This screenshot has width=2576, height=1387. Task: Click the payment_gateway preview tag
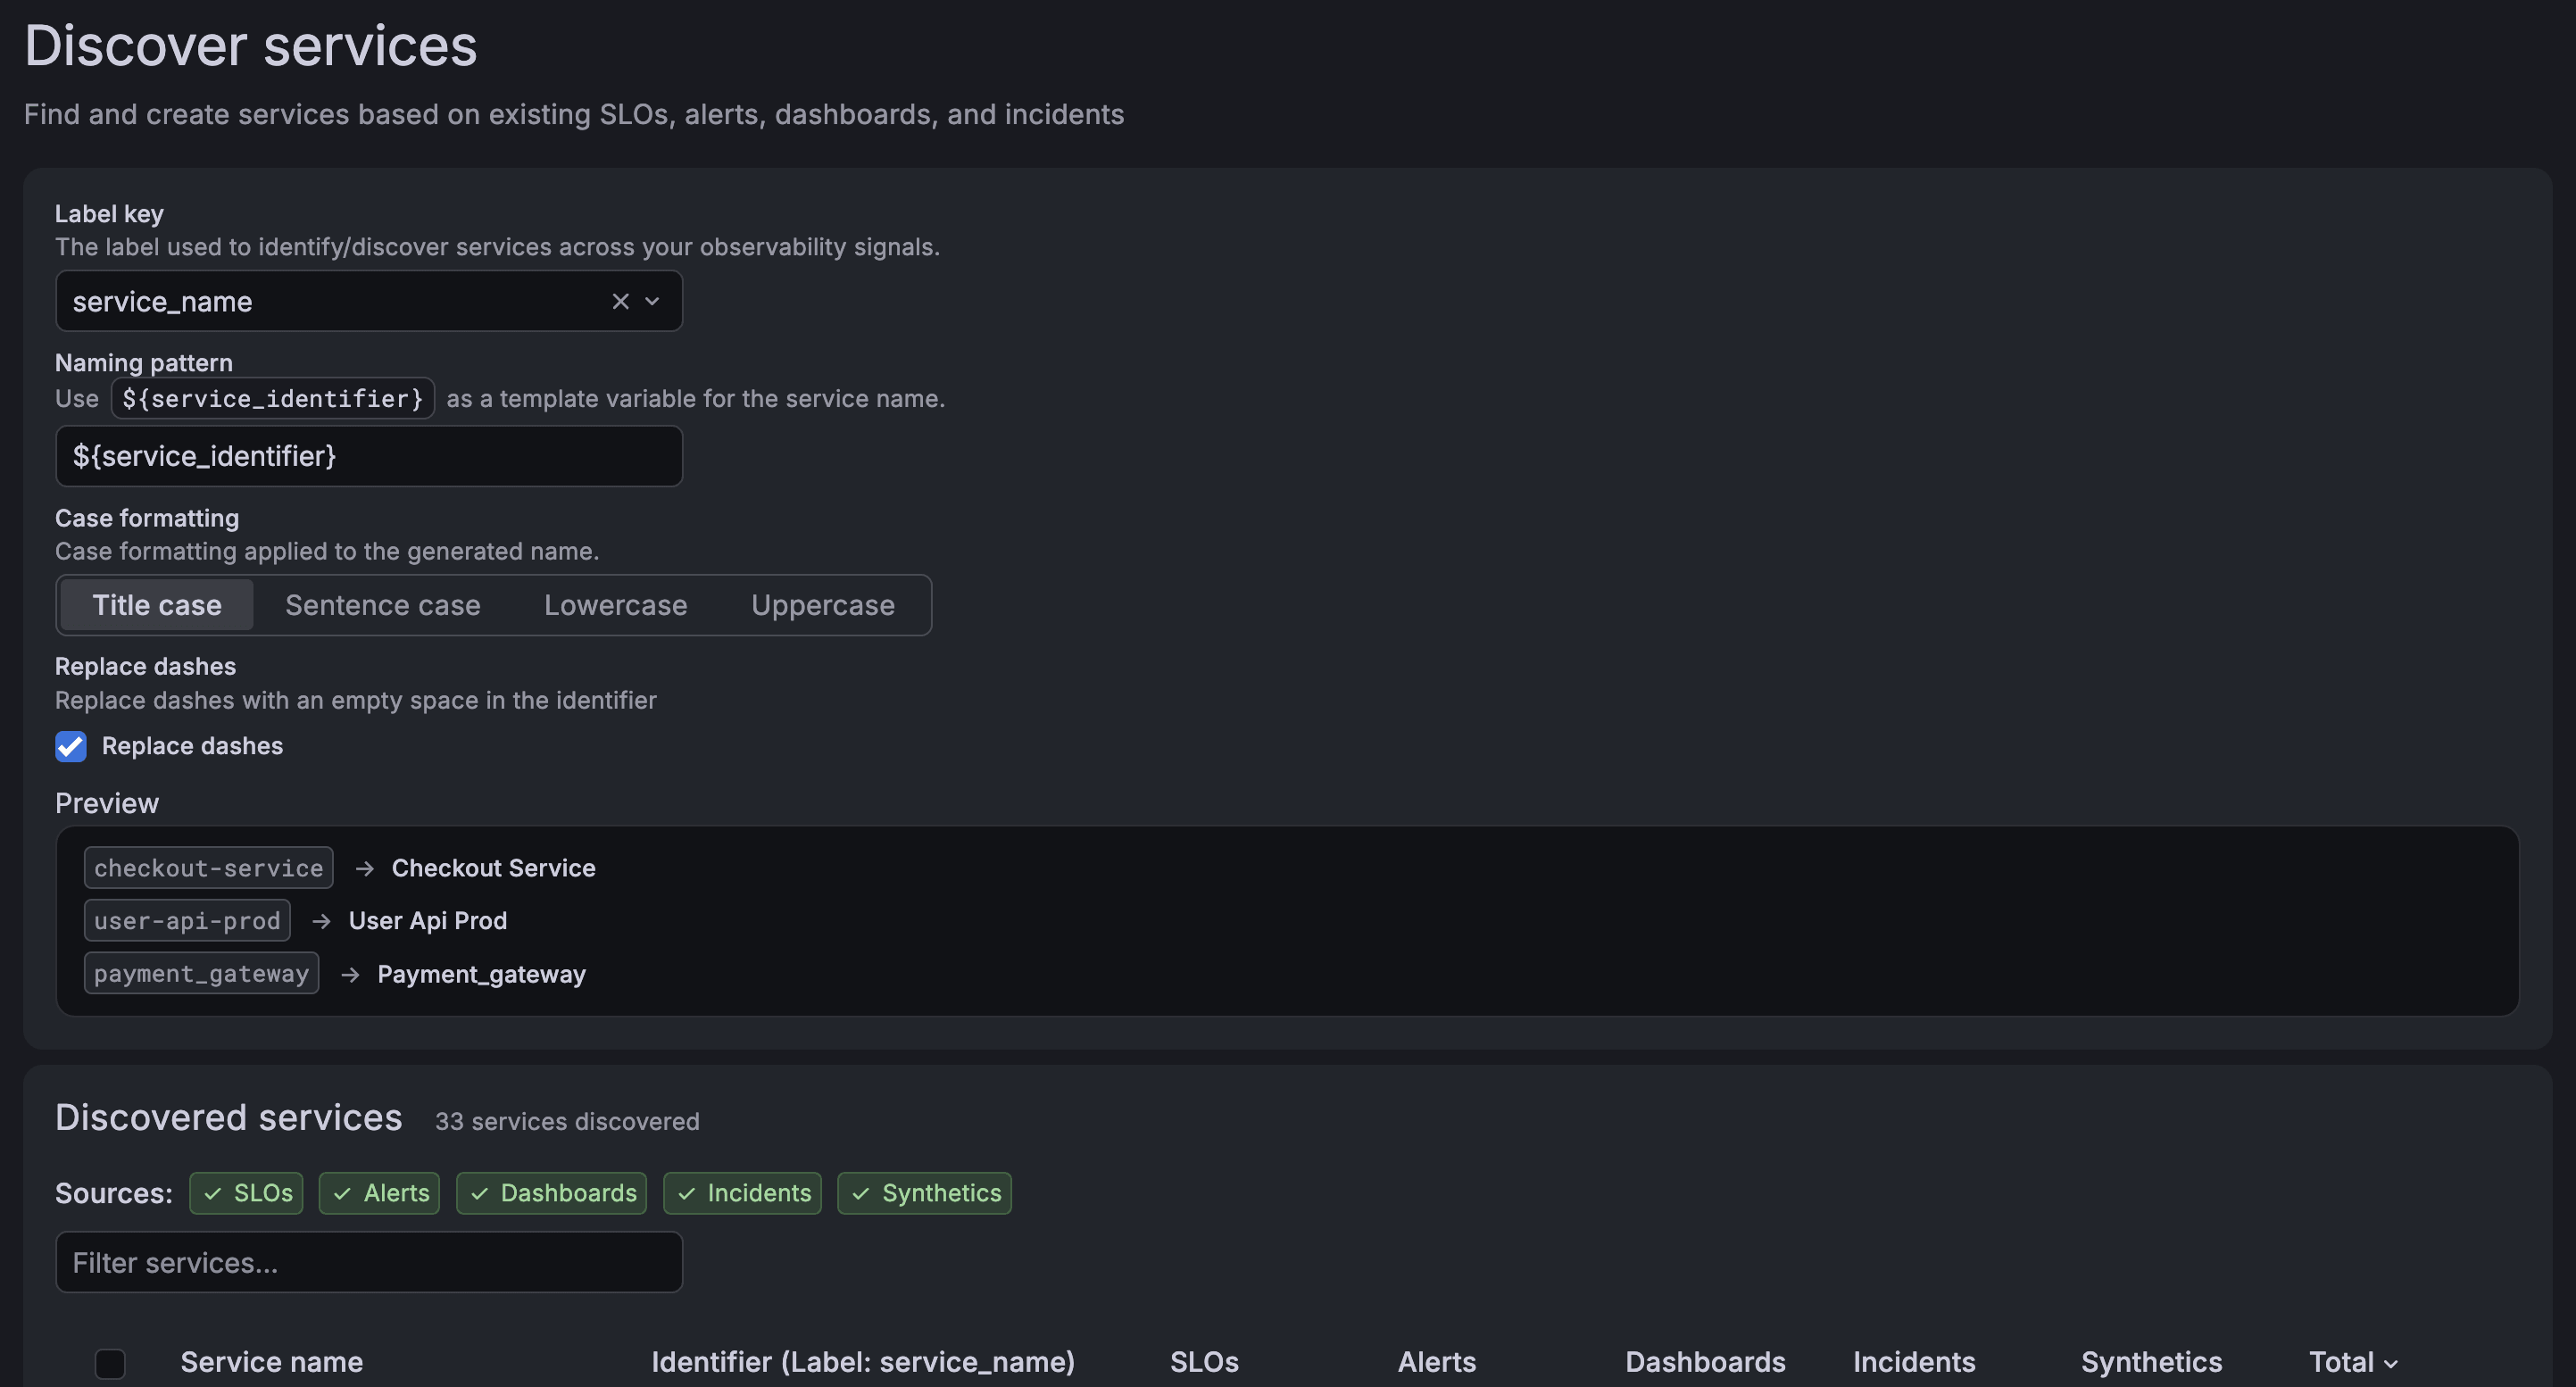(x=201, y=974)
